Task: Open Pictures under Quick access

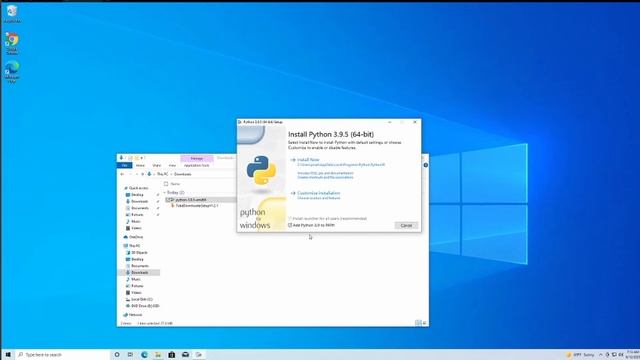Action: click(x=137, y=215)
